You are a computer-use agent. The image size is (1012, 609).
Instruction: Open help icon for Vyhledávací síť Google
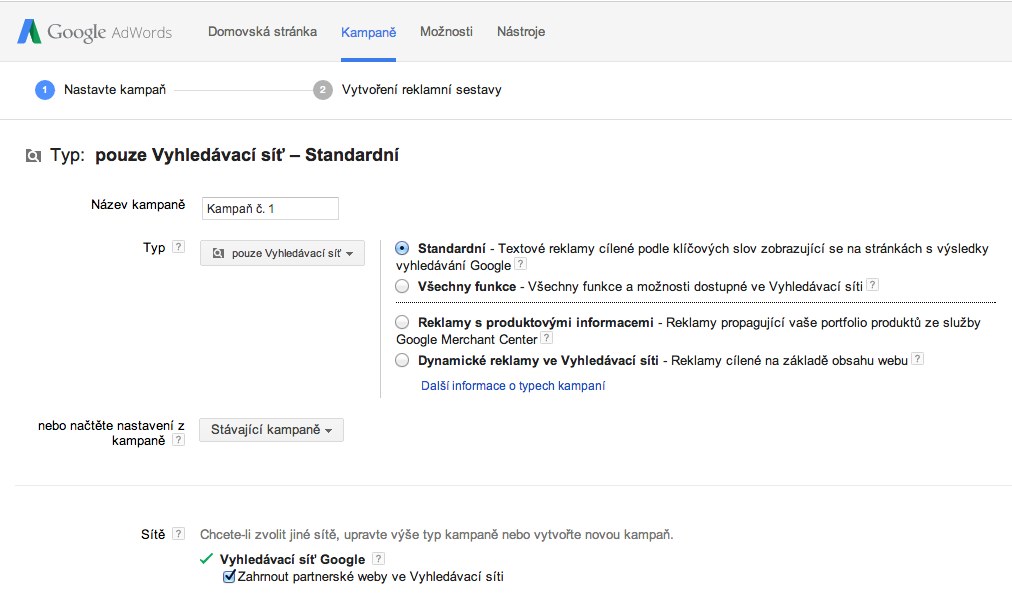pos(378,559)
